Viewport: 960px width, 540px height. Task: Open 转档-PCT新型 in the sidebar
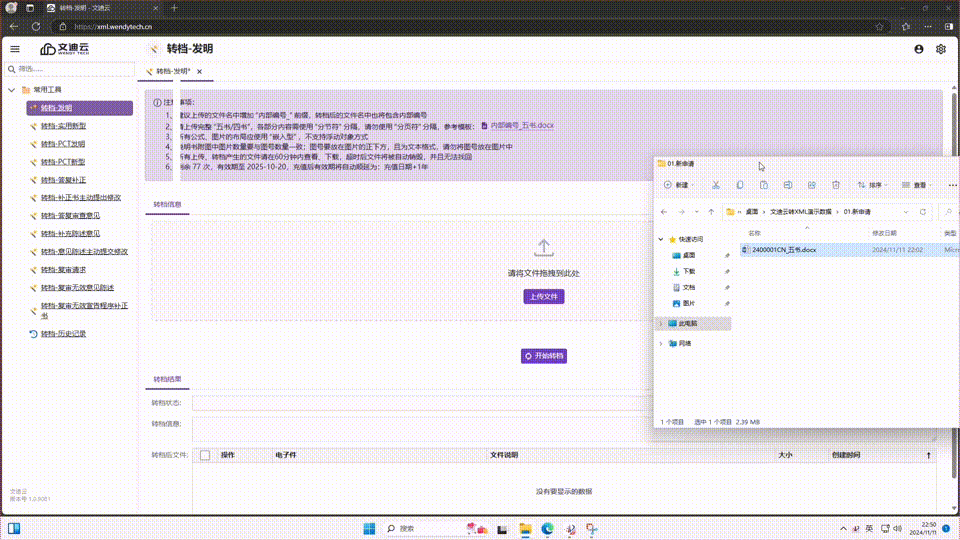62,162
